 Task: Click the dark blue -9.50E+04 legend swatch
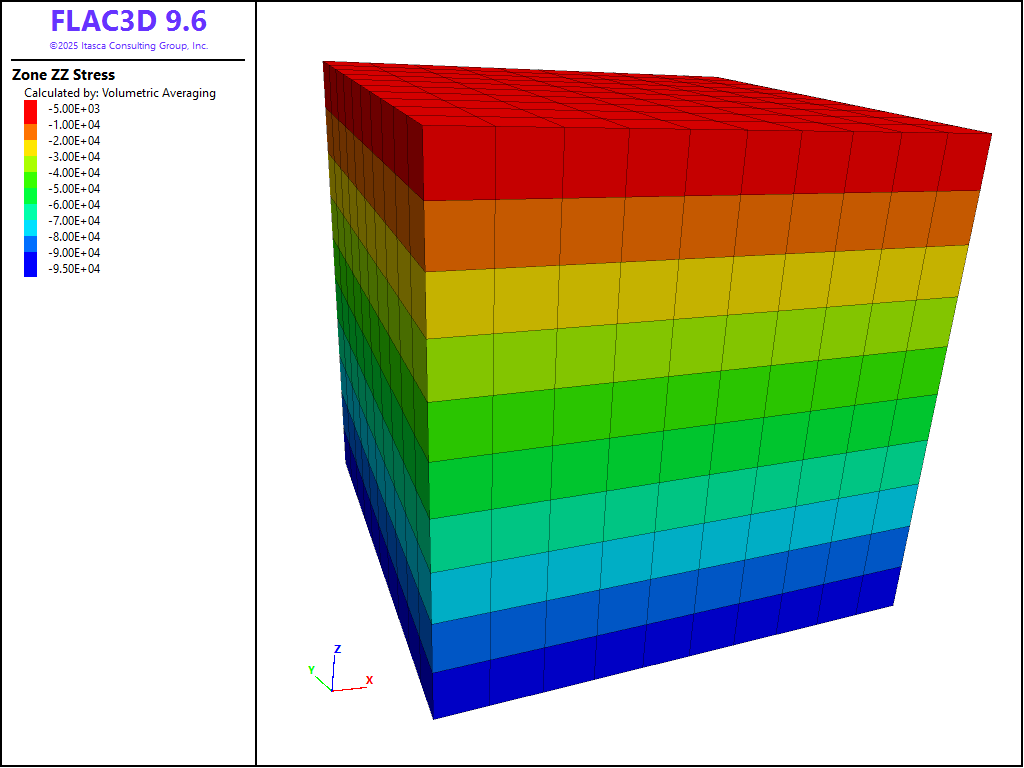tap(30, 268)
